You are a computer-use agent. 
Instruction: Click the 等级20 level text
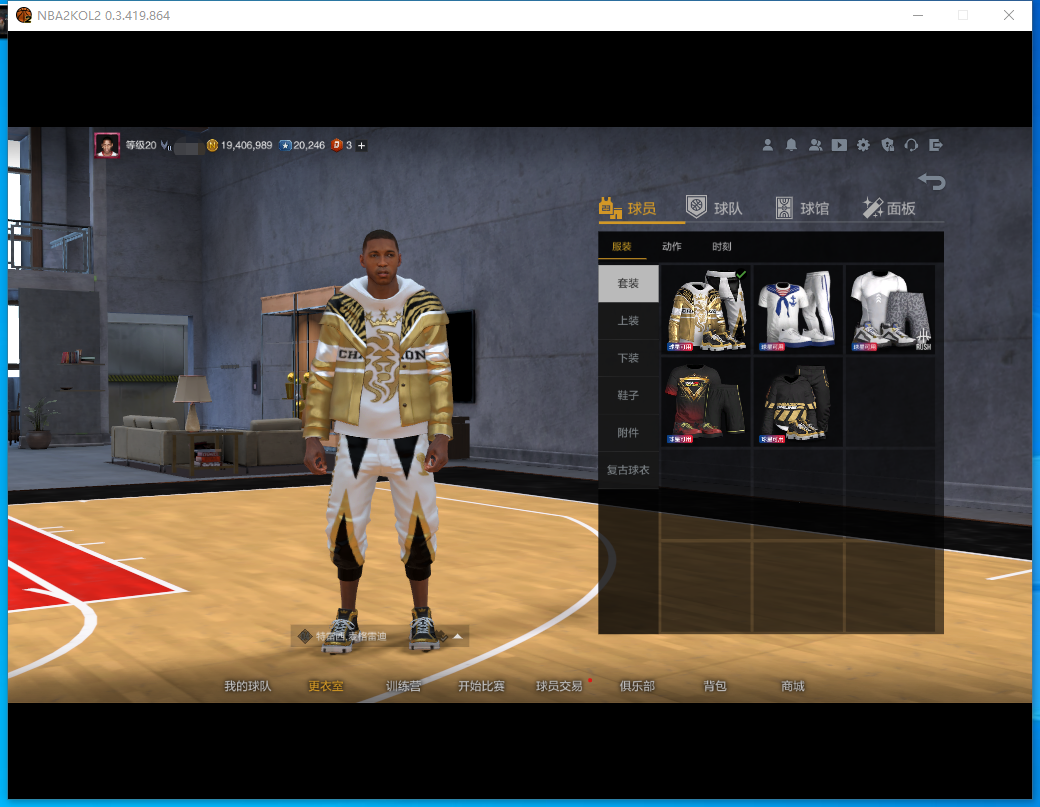pyautogui.click(x=141, y=145)
